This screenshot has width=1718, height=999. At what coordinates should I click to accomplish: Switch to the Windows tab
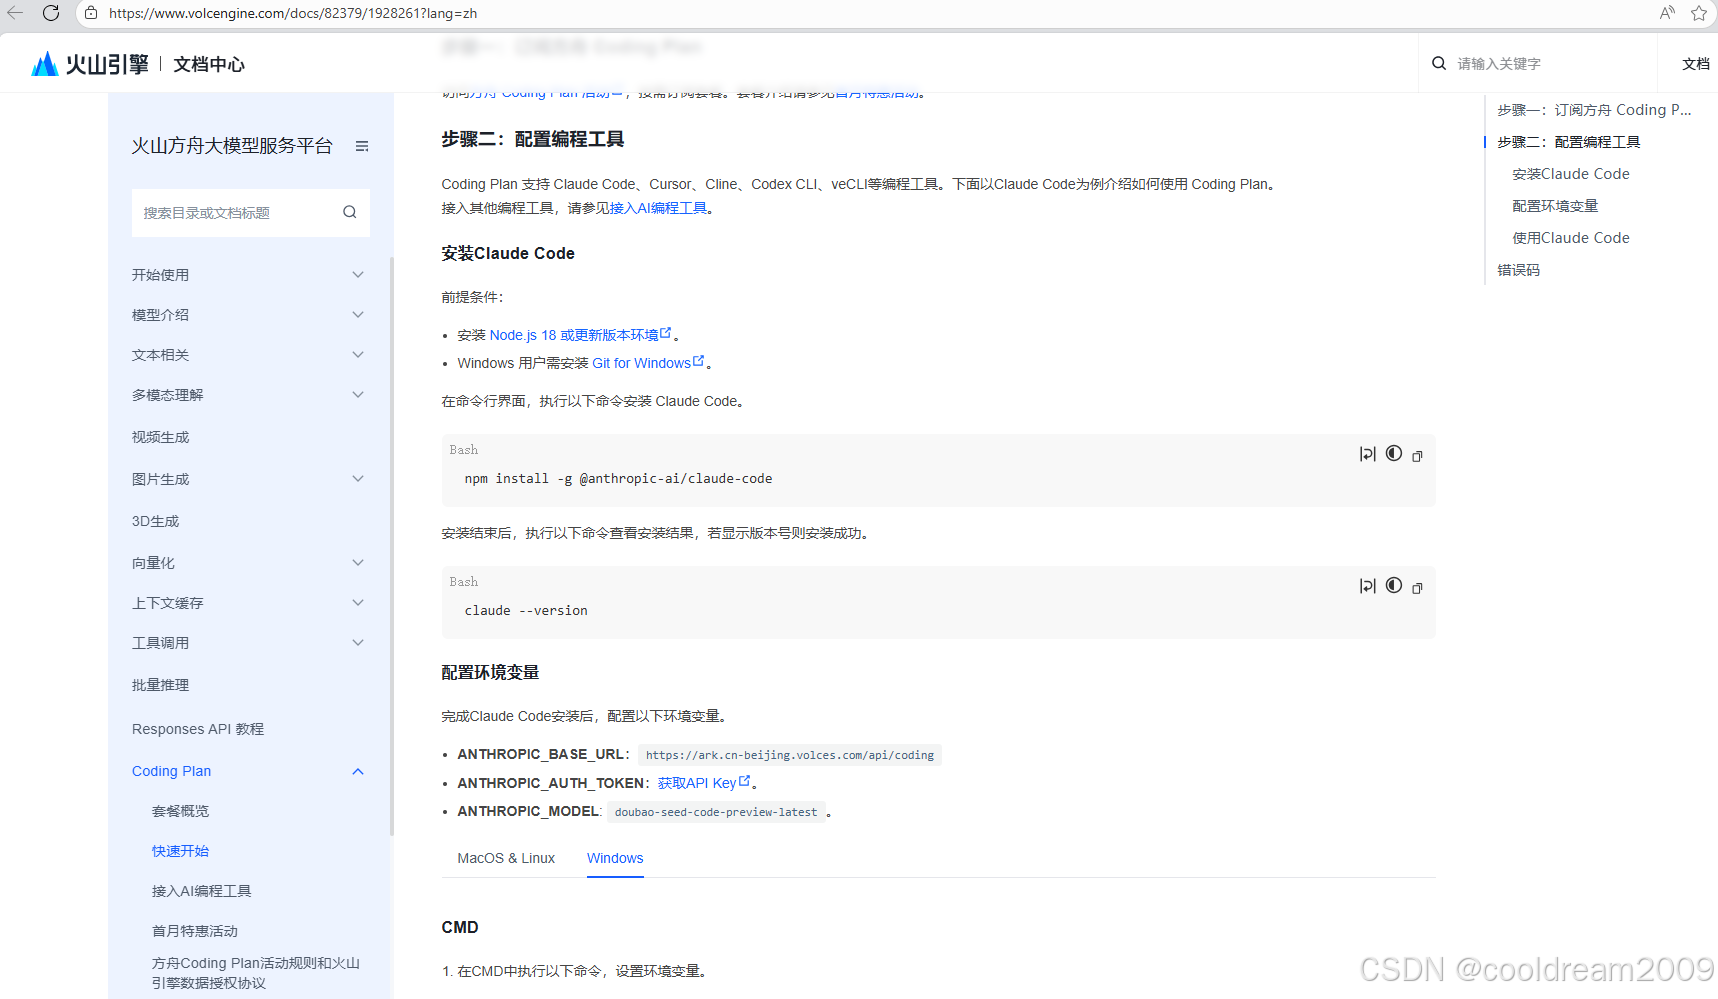coord(614,858)
